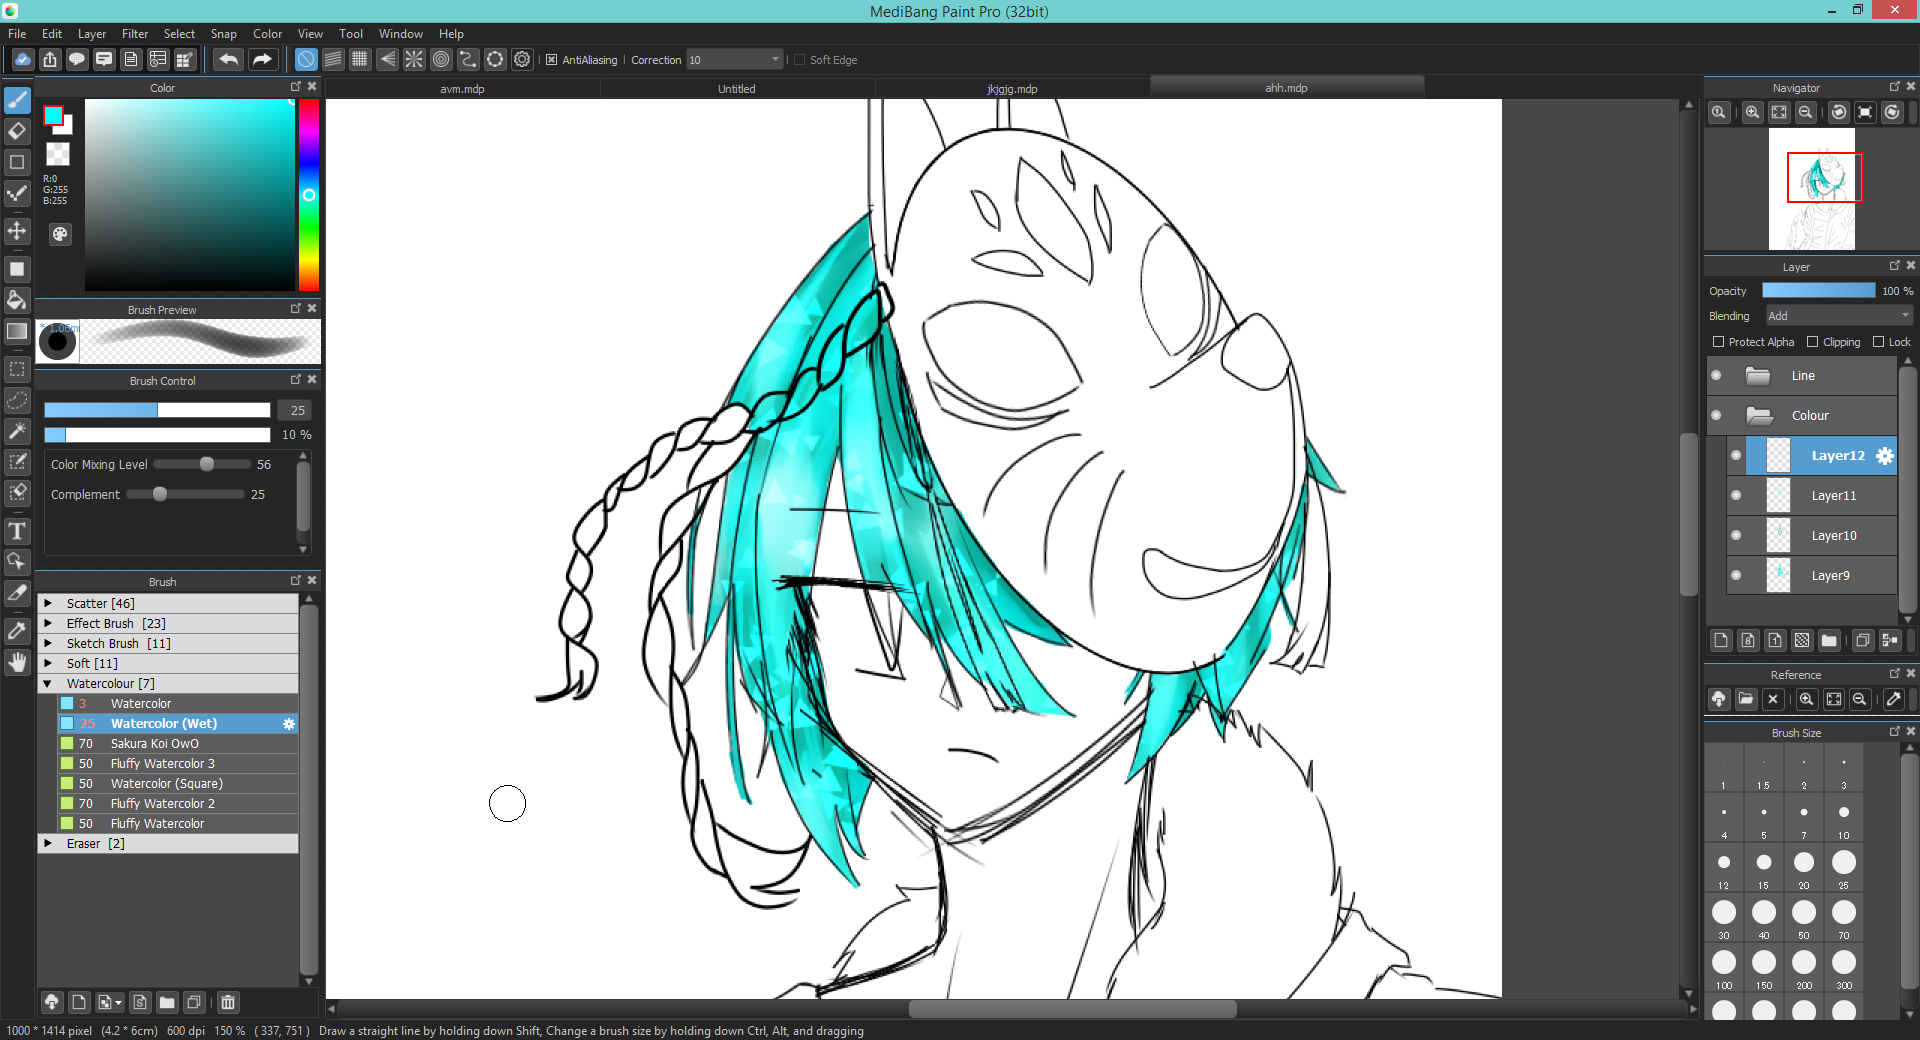This screenshot has height=1040, width=1920.
Task: Open the Blending mode dropdown
Action: [x=1838, y=316]
